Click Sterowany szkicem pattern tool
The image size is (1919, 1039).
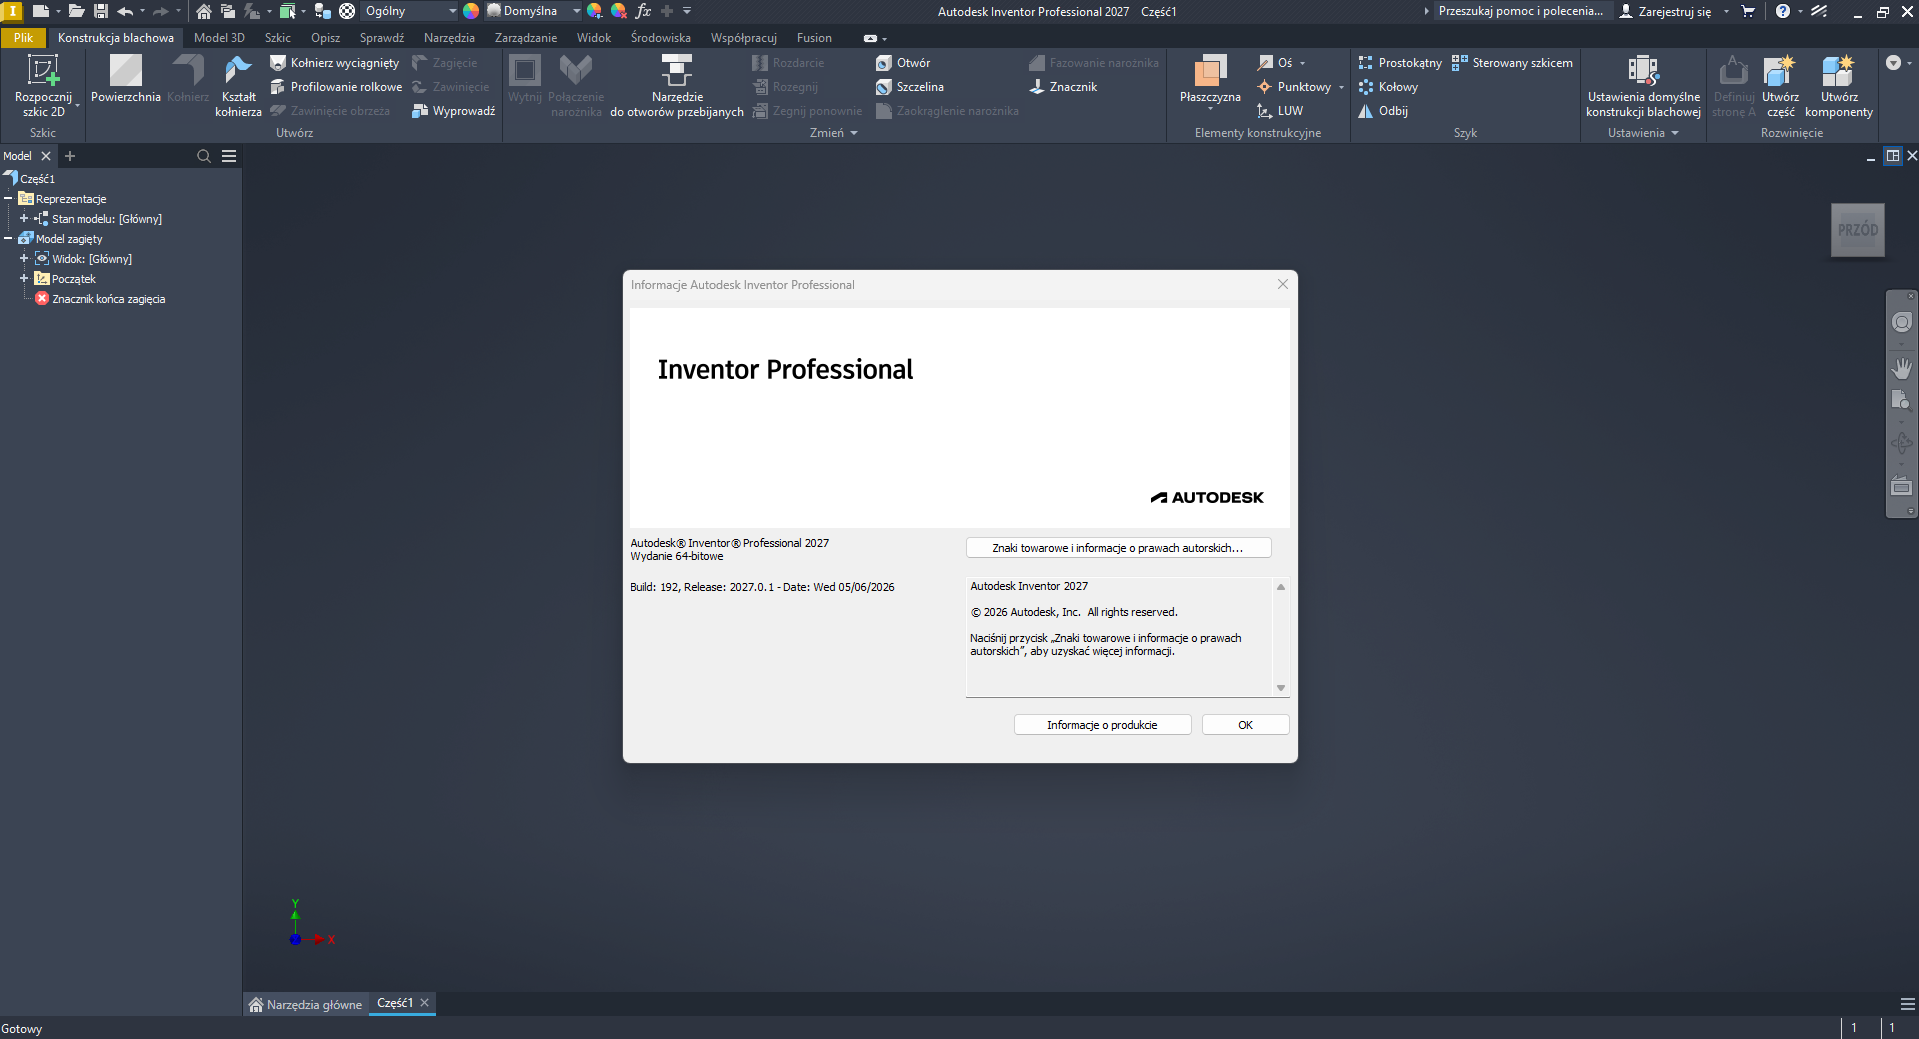[1512, 63]
